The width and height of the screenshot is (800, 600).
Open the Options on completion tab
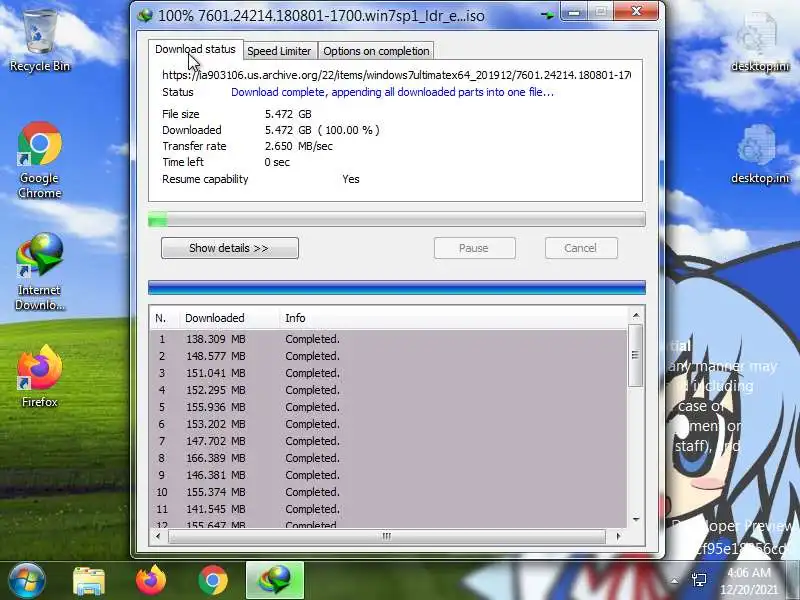point(376,51)
